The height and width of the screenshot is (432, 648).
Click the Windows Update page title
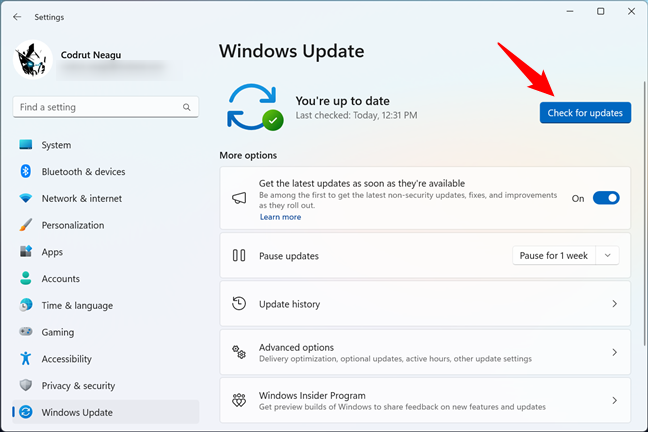[292, 51]
